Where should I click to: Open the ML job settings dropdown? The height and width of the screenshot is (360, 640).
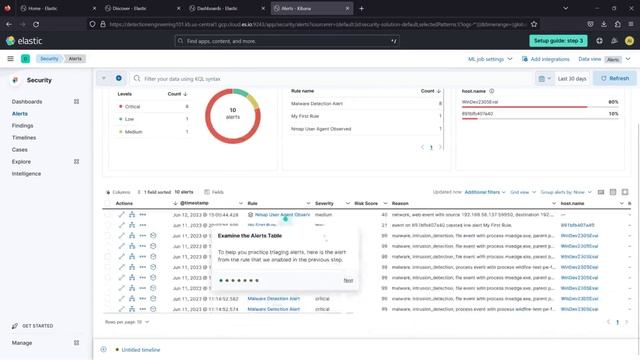tap(490, 59)
